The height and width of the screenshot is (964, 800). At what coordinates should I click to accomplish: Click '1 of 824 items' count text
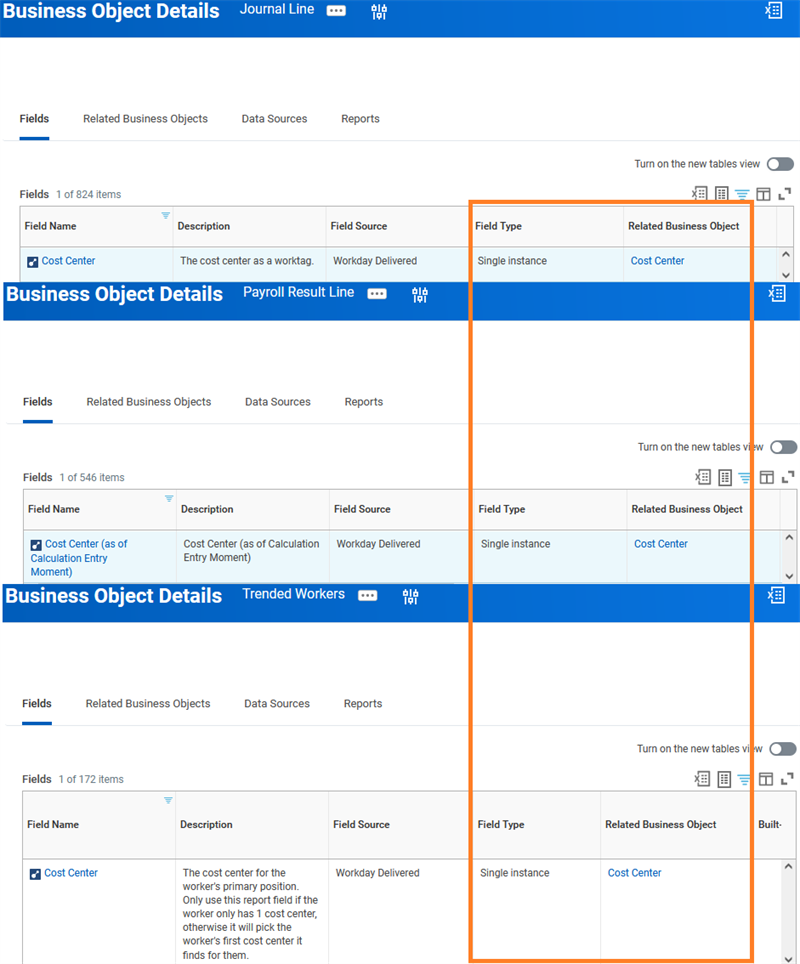tap(89, 194)
